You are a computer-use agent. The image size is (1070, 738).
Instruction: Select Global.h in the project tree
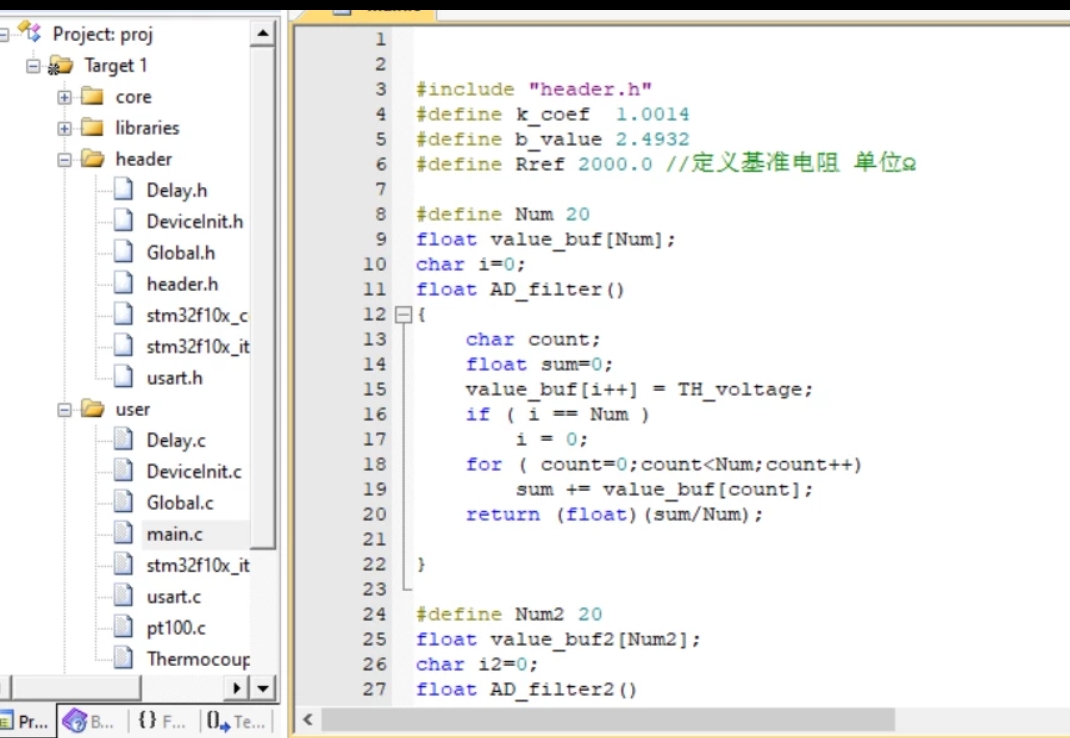181,253
